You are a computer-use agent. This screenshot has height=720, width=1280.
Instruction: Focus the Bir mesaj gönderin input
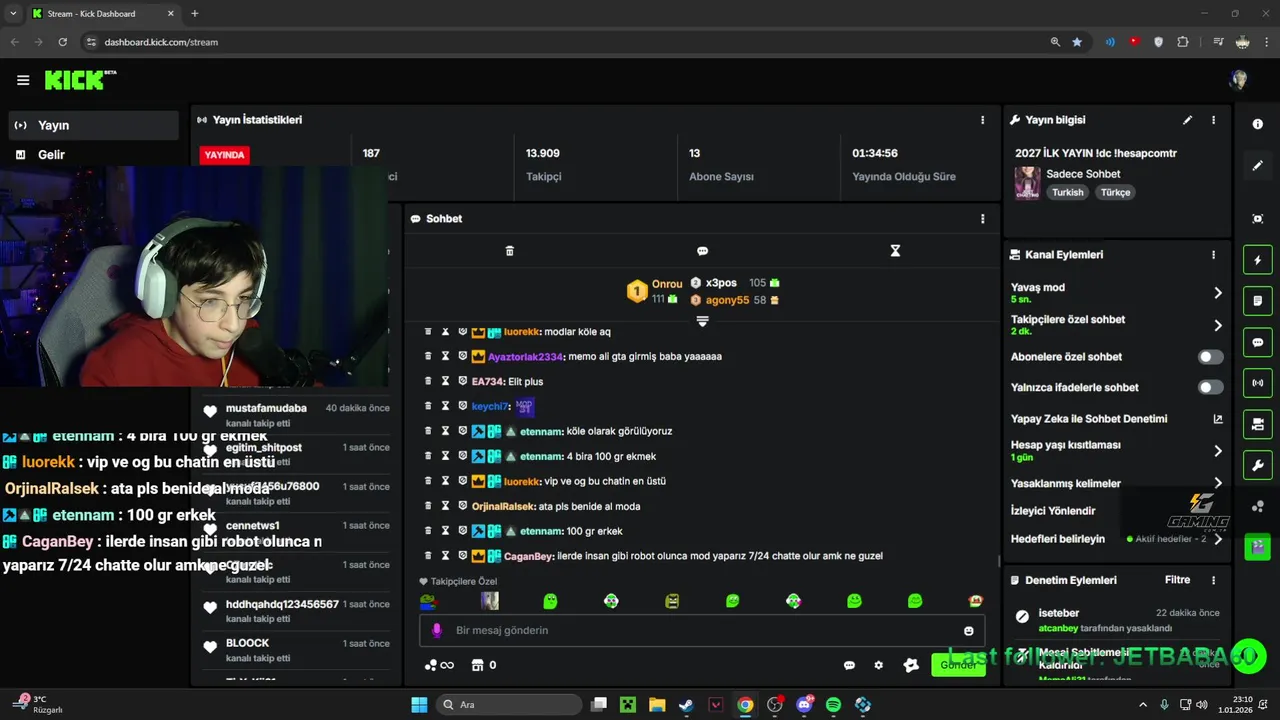pos(702,631)
